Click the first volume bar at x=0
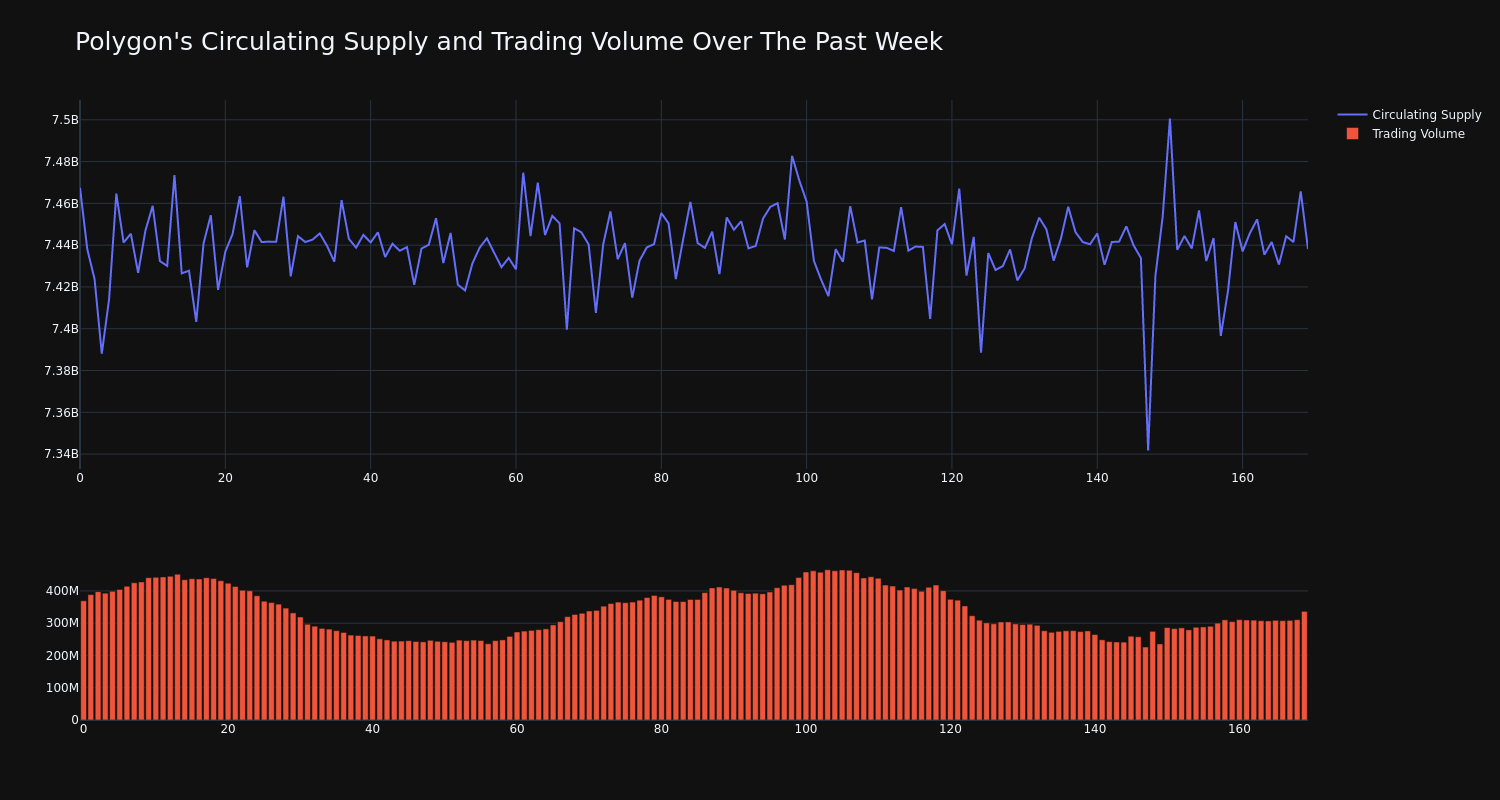Screen dimensions: 1500x800 coord(83,660)
